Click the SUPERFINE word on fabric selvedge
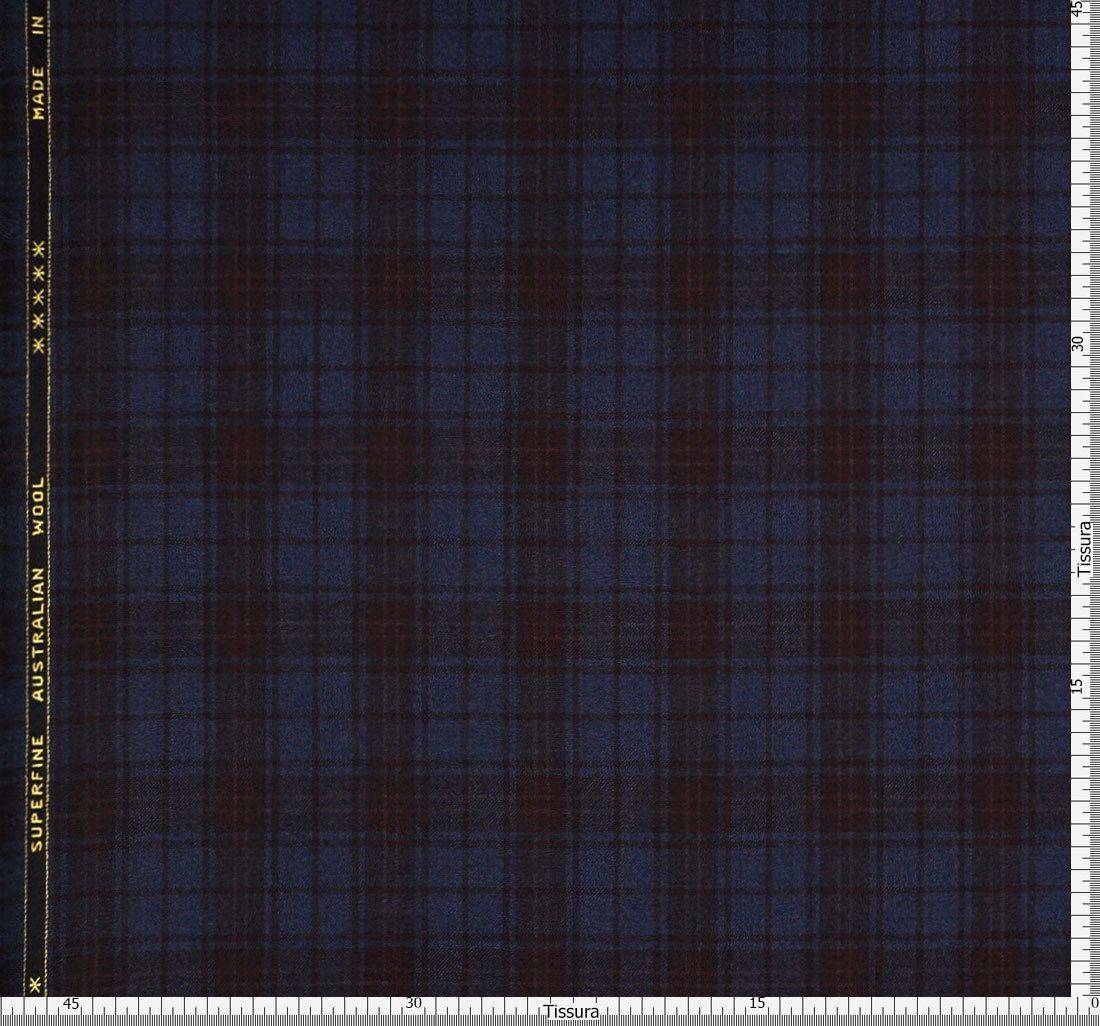Screen dimensions: 1100x1026 pos(38,793)
